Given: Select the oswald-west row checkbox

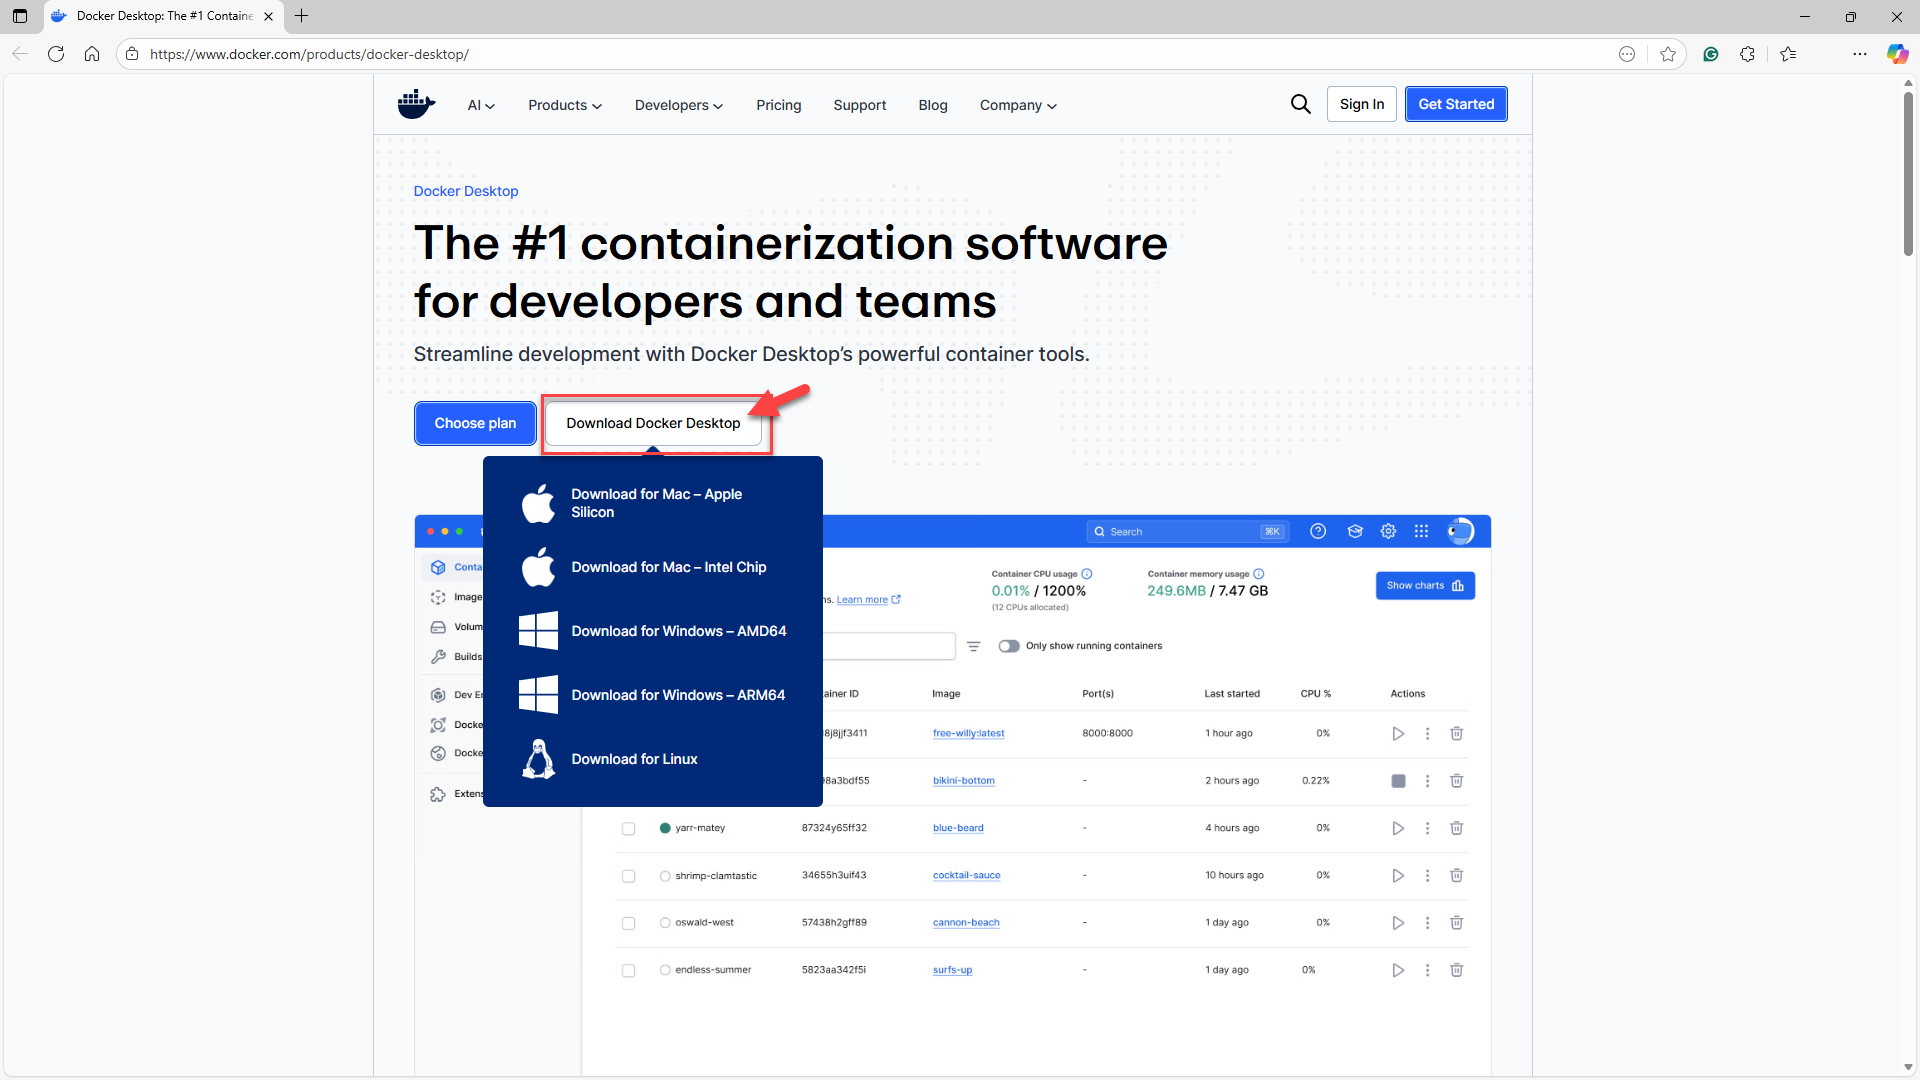Looking at the screenshot, I should click(628, 922).
